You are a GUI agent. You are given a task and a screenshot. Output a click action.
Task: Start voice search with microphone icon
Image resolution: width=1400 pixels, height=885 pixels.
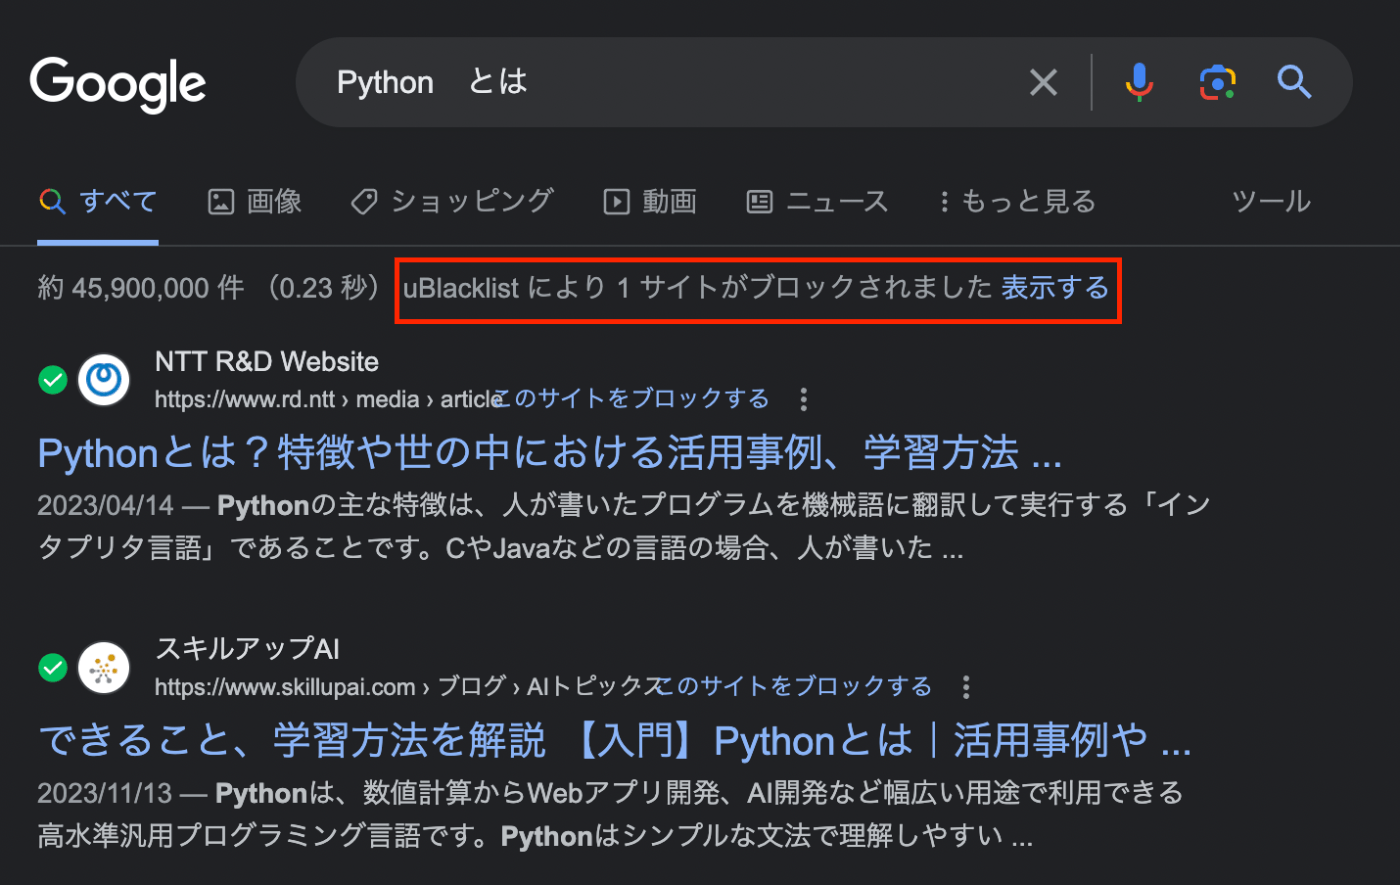click(1139, 82)
